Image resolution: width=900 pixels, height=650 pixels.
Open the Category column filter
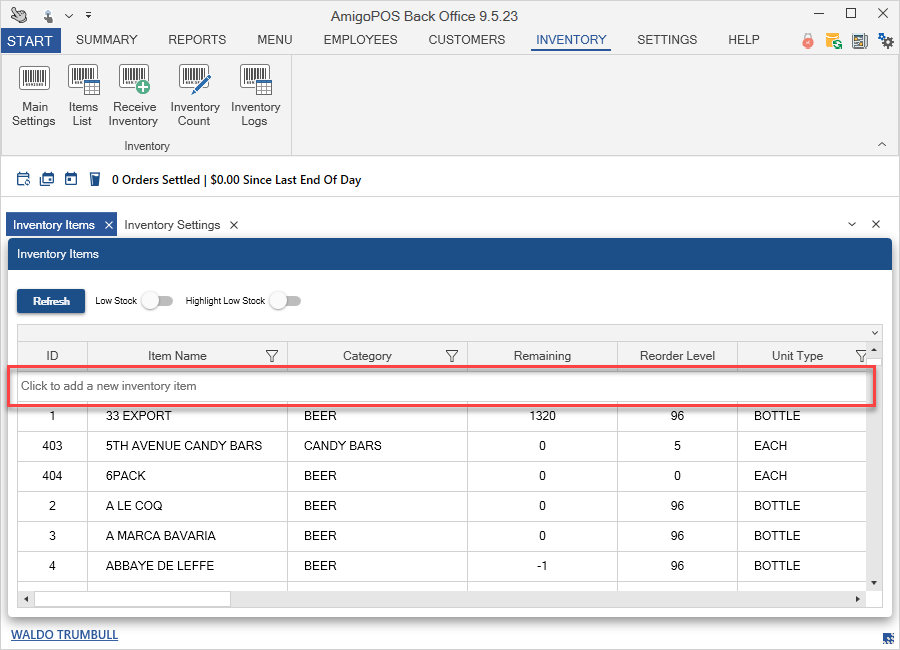tap(452, 356)
